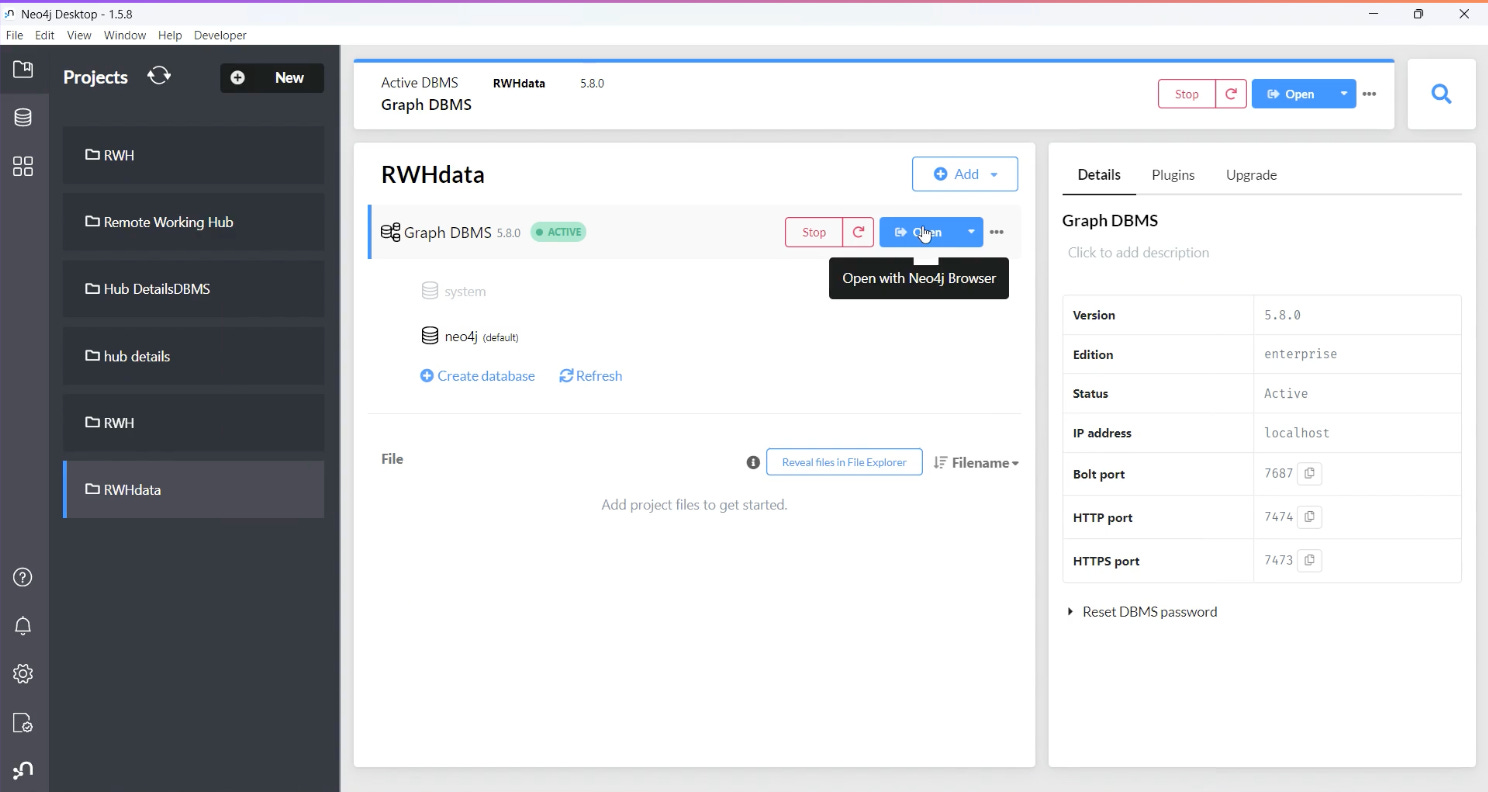Open the DBMS list sidebar icon

(23, 117)
